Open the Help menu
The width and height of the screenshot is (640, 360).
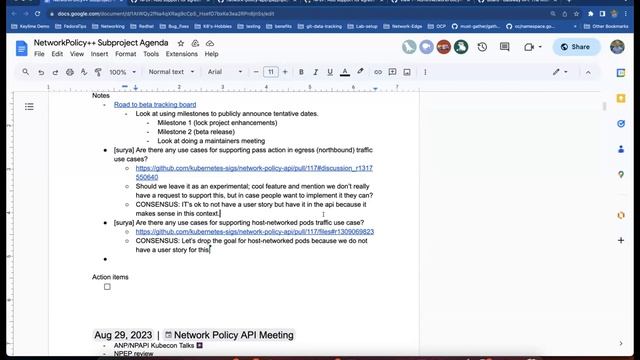(211, 54)
